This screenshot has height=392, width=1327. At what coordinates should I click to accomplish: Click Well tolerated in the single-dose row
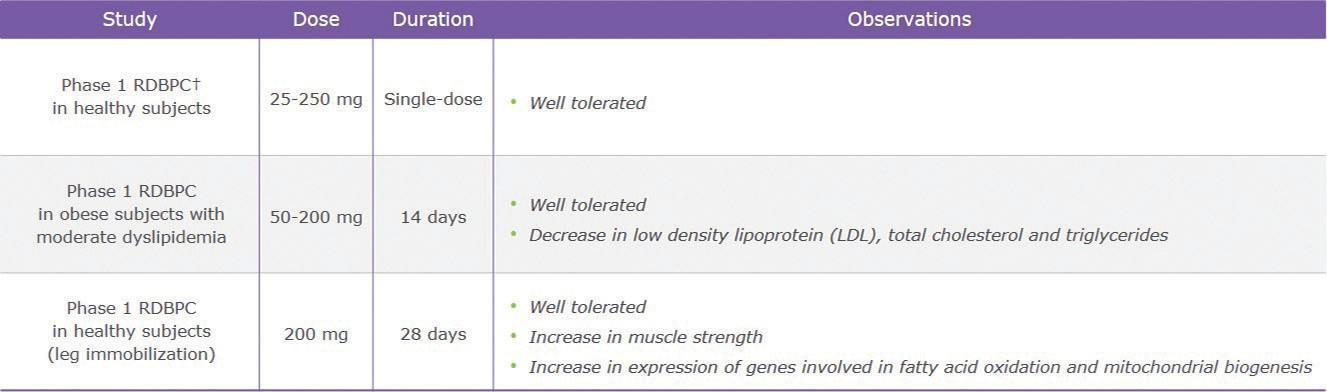pyautogui.click(x=587, y=102)
